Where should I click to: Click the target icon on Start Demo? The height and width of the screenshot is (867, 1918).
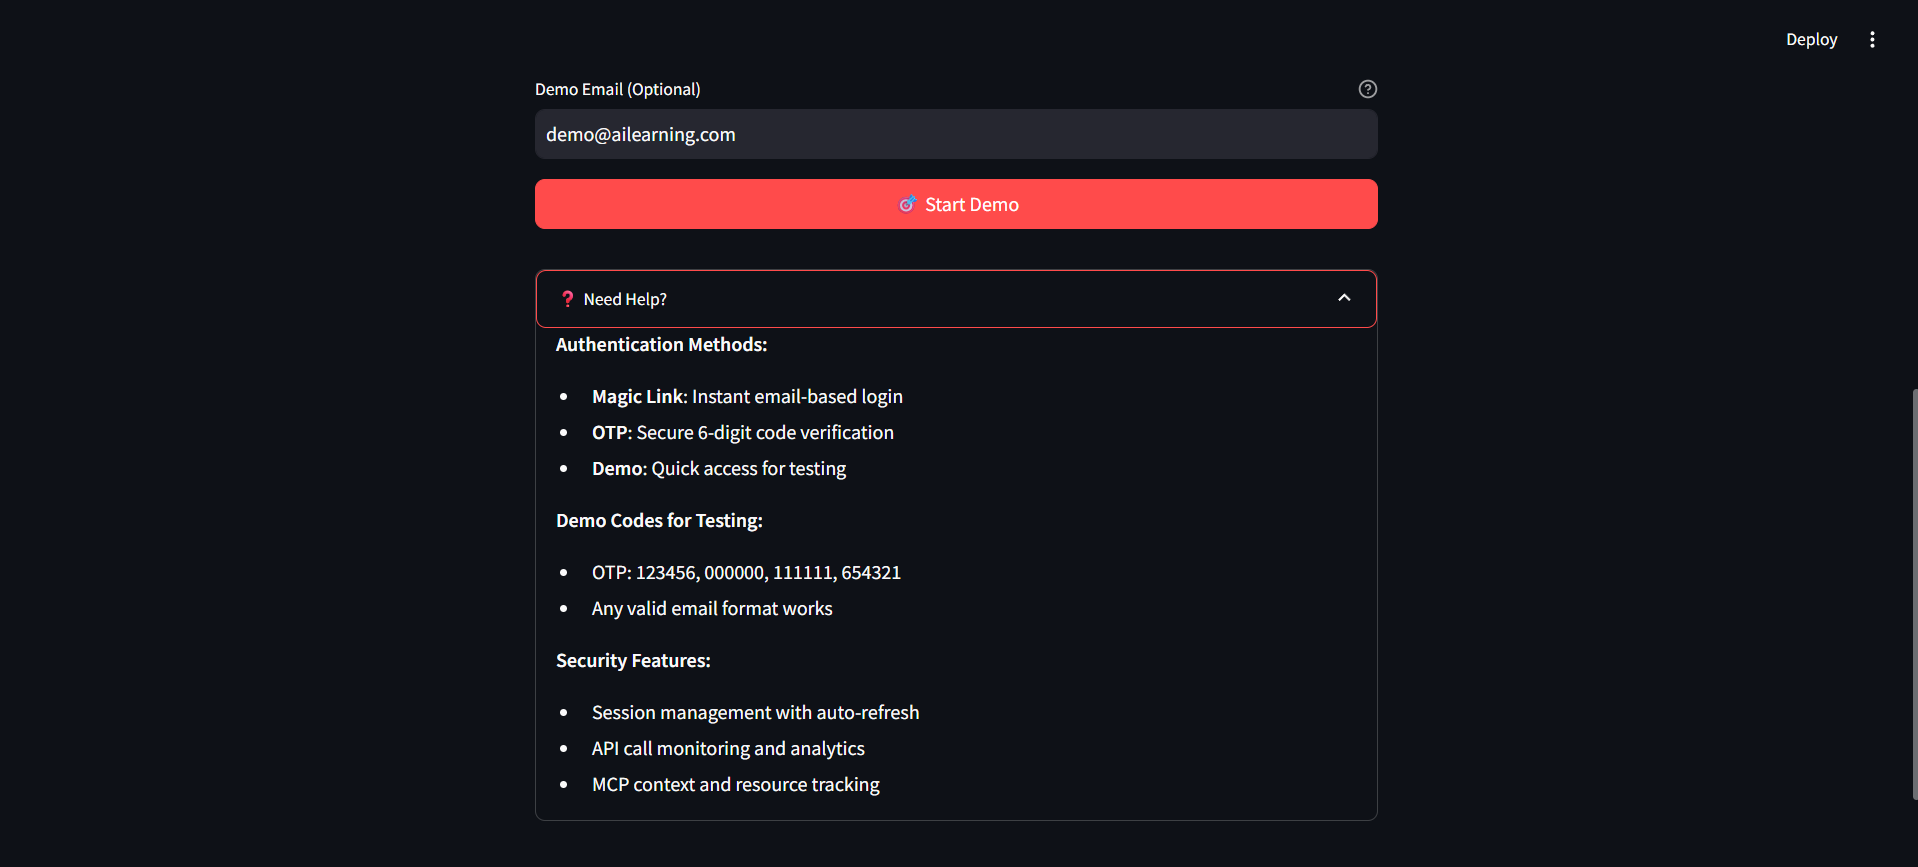907,204
